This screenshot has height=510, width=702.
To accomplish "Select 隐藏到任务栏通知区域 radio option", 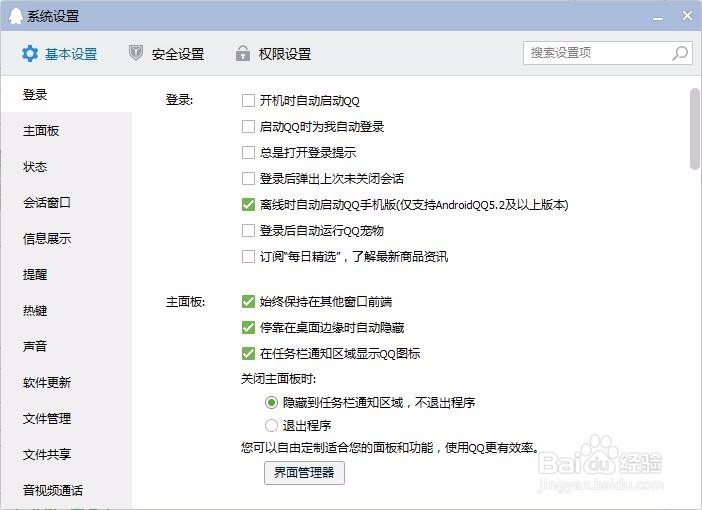I will click(271, 403).
